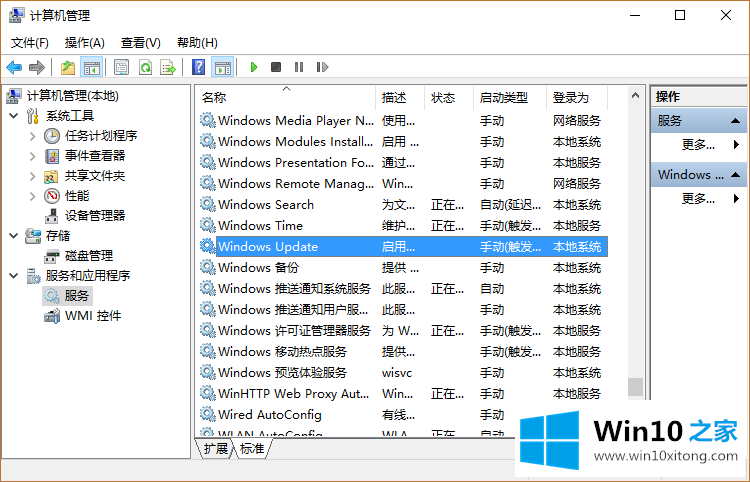The image size is (750, 482).
Task: Select Windows Media Player N... service
Action: tap(403, 120)
